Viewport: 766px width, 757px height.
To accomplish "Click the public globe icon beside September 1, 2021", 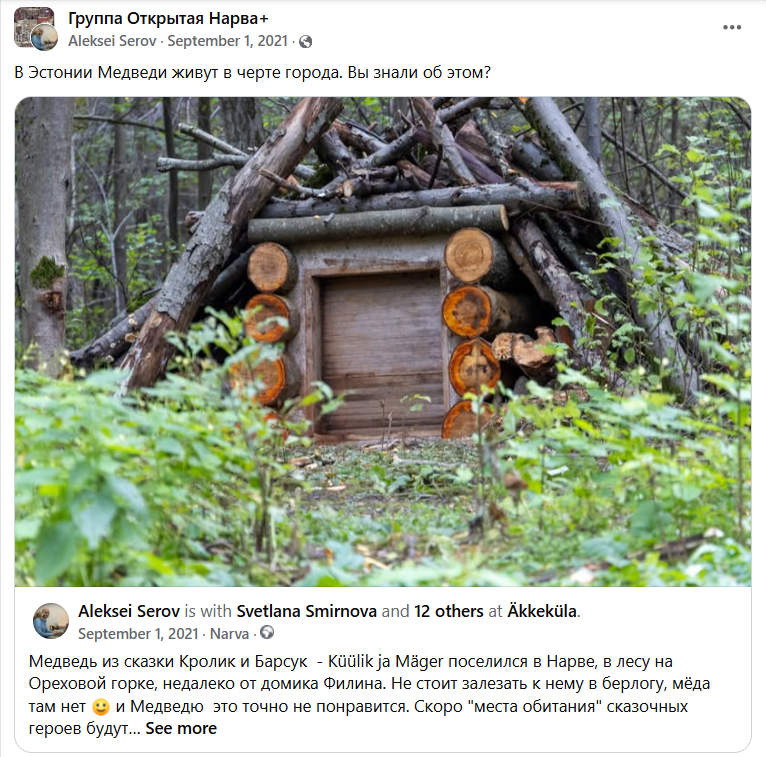I will coord(306,42).
